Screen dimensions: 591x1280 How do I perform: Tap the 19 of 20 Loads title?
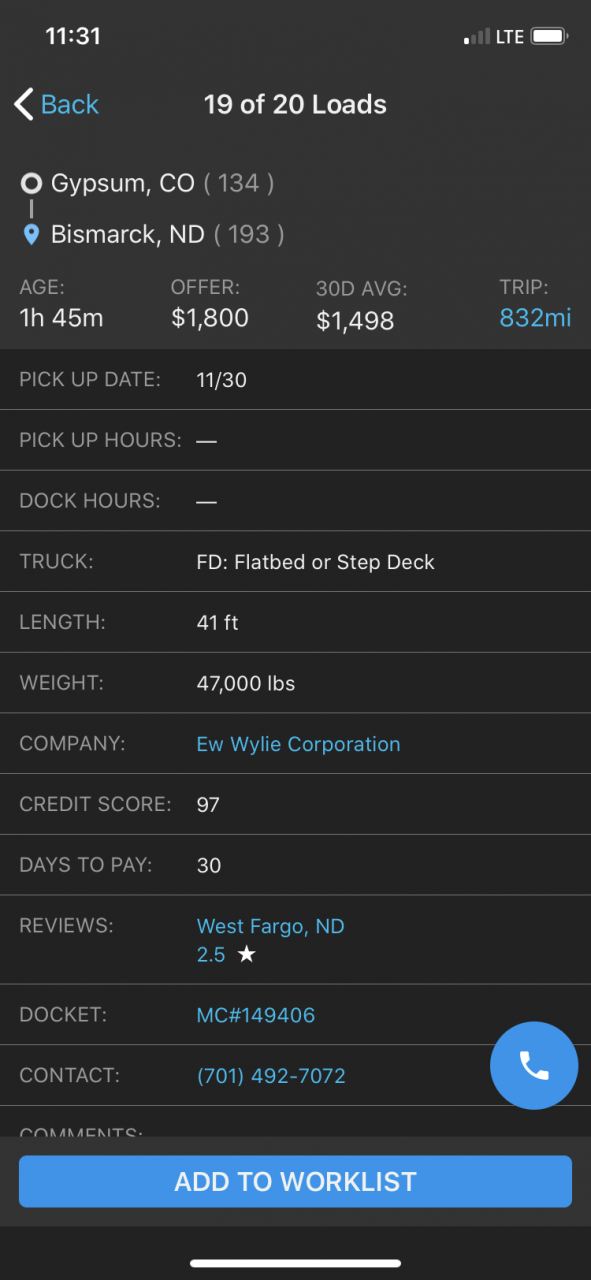point(295,104)
